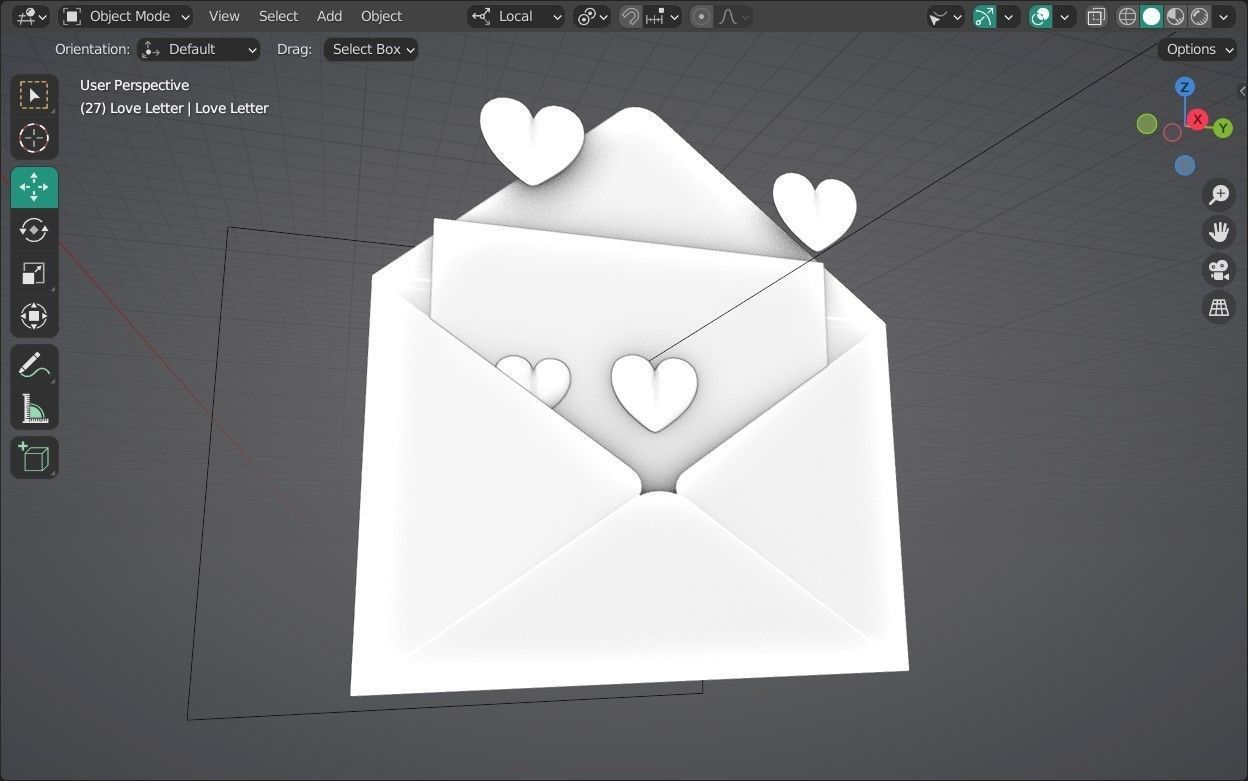Screen dimensions: 1248x781
Task: Open the gizmo settings dropdown arrow
Action: tap(1010, 16)
